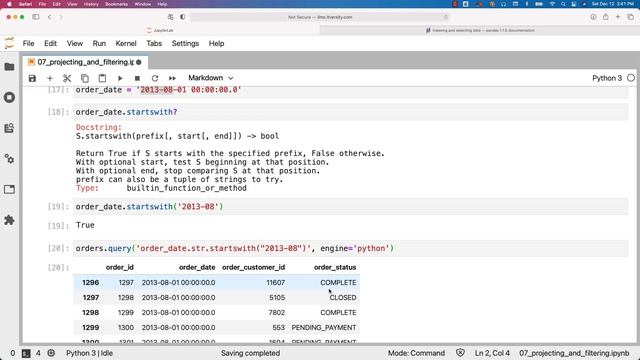Open the macOS Bookmarks menu

[x=116, y=4]
